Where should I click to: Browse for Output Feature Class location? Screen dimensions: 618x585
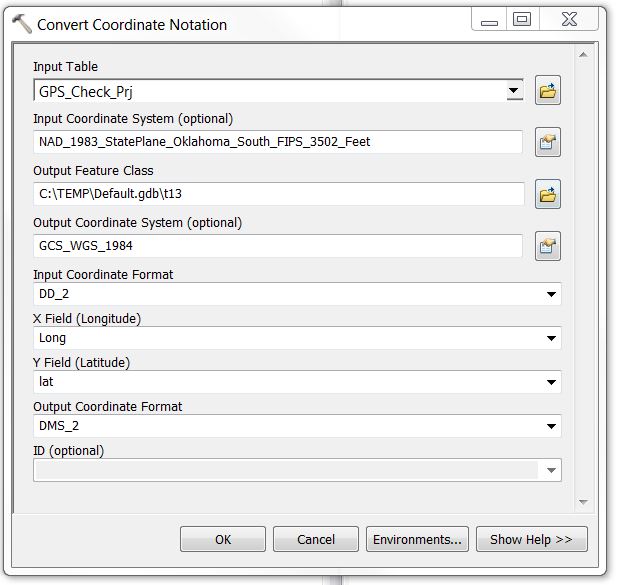click(547, 195)
